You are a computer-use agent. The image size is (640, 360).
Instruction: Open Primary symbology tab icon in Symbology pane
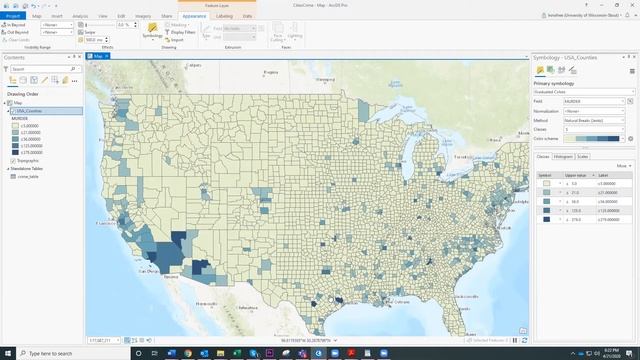(540, 70)
